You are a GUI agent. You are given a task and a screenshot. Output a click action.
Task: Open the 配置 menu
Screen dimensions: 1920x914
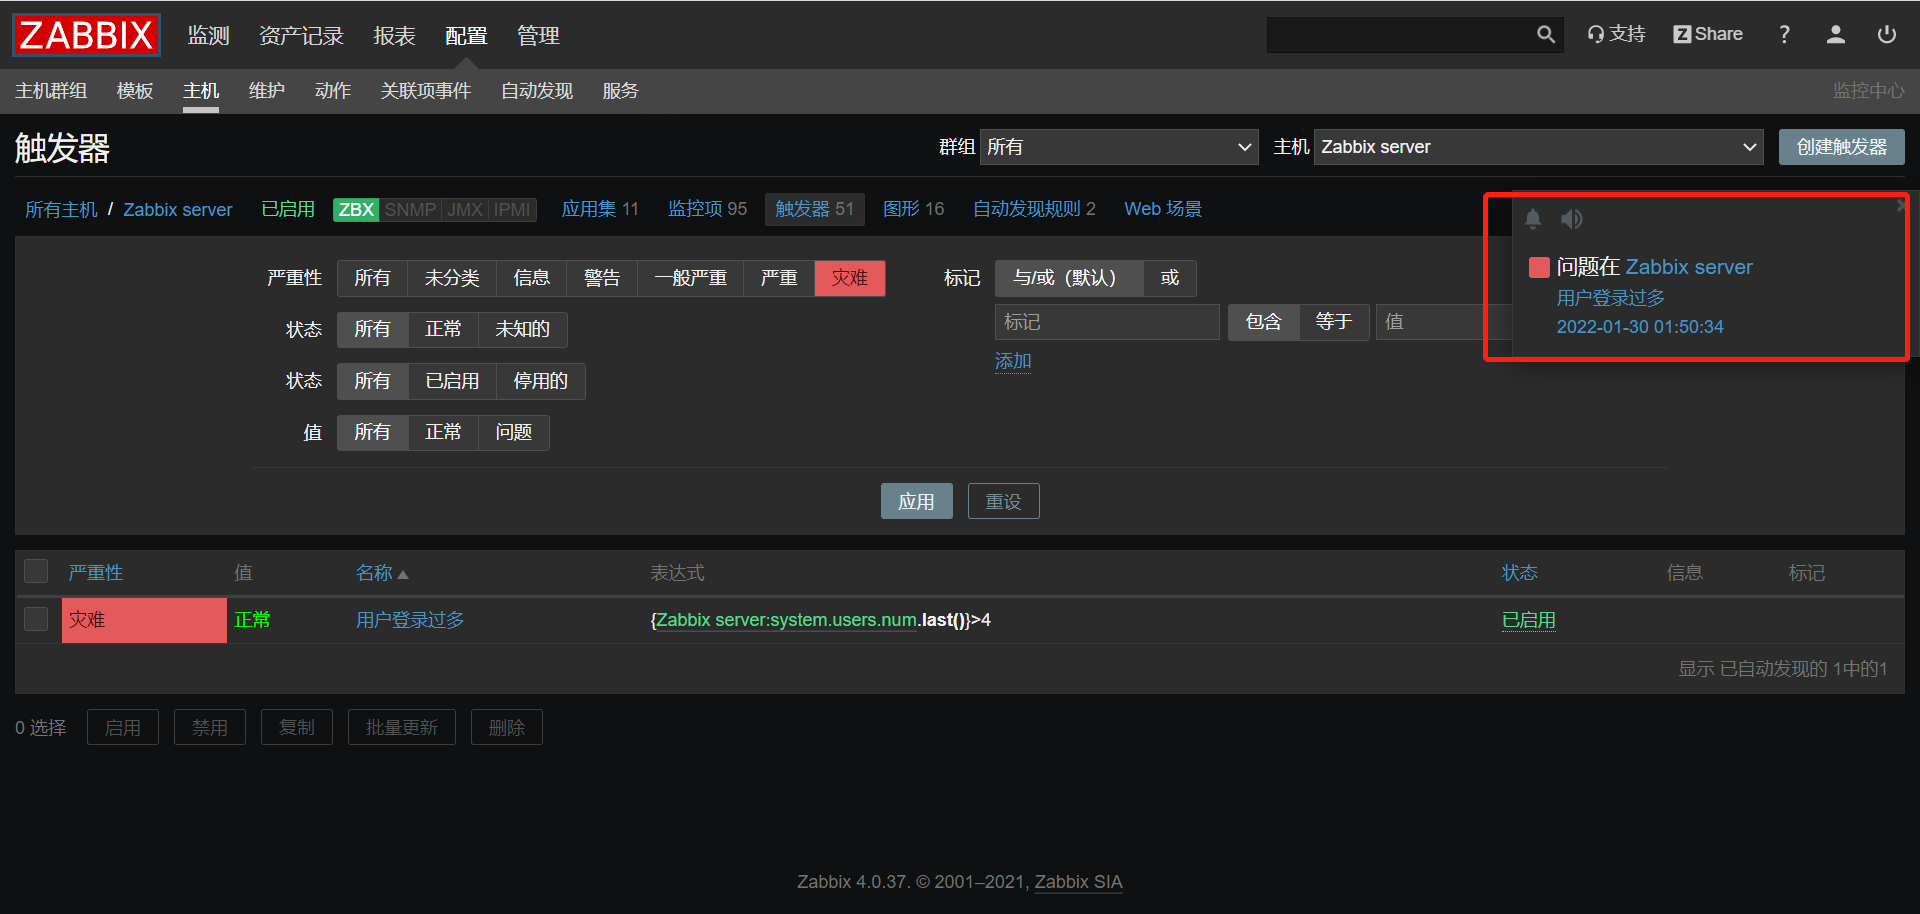[x=466, y=36]
